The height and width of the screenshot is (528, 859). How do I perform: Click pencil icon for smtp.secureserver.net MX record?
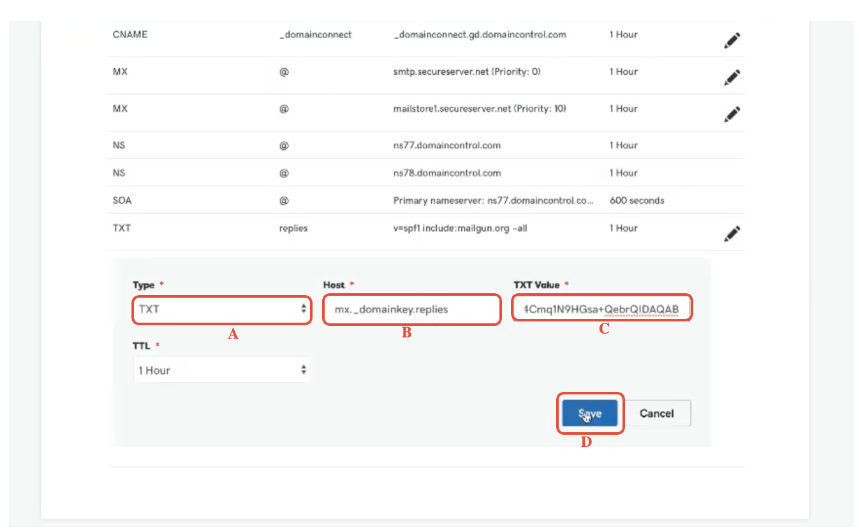(732, 77)
